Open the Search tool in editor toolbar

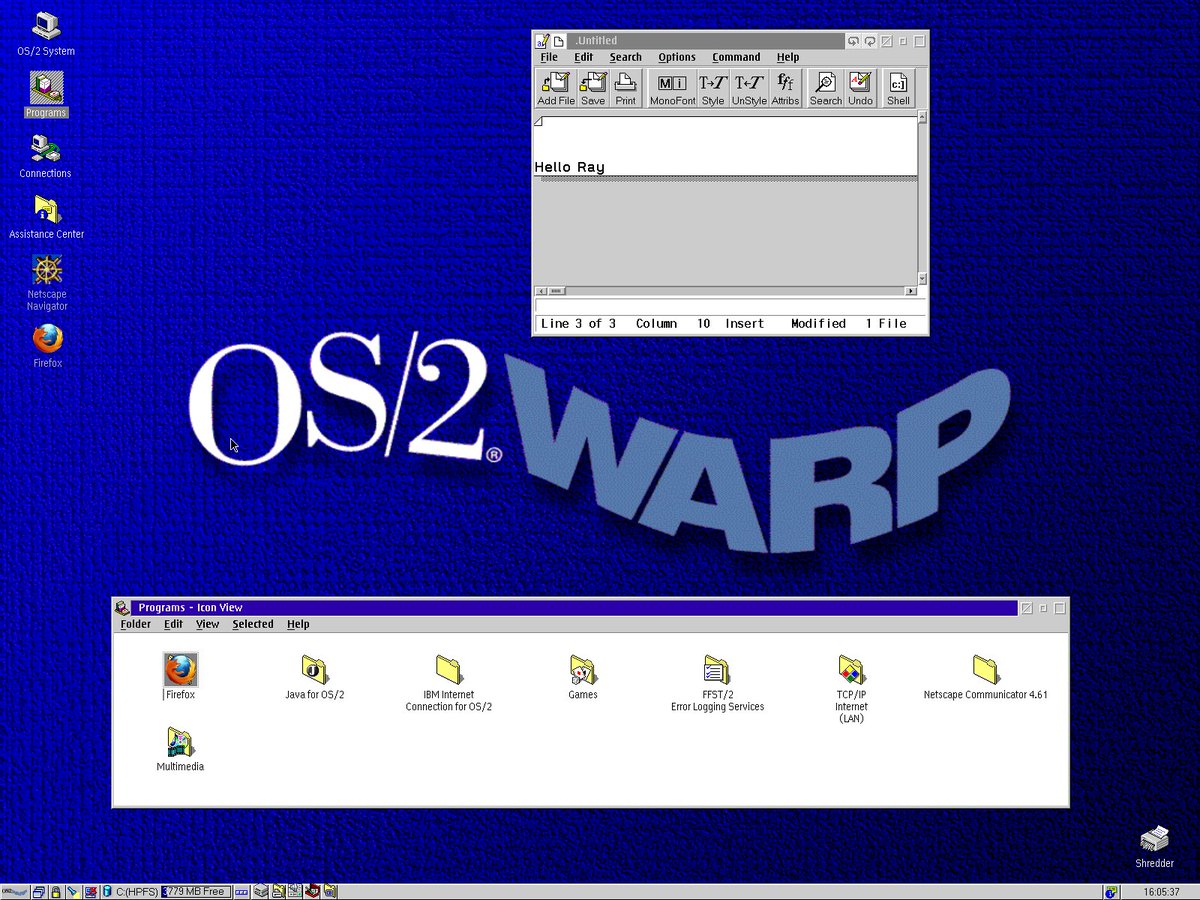pyautogui.click(x=826, y=88)
